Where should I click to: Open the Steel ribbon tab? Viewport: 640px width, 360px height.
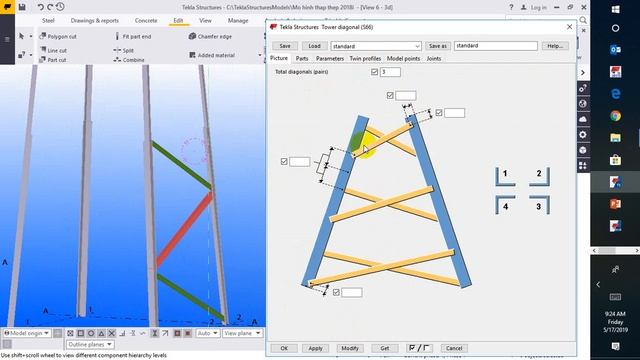coord(48,20)
